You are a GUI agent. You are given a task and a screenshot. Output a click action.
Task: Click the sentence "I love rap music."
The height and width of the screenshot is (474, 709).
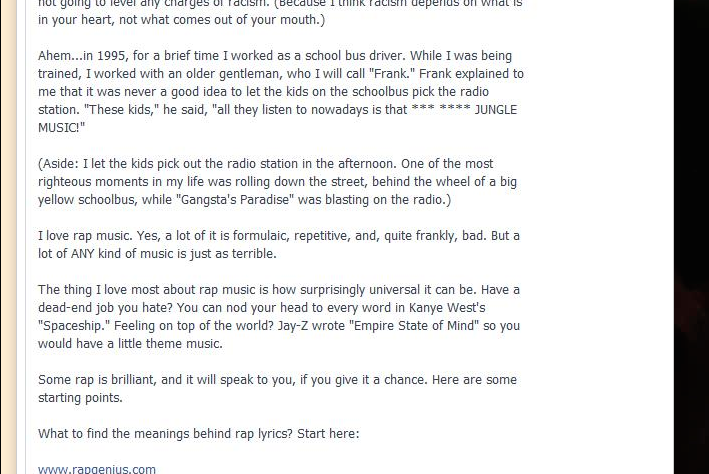click(x=85, y=236)
